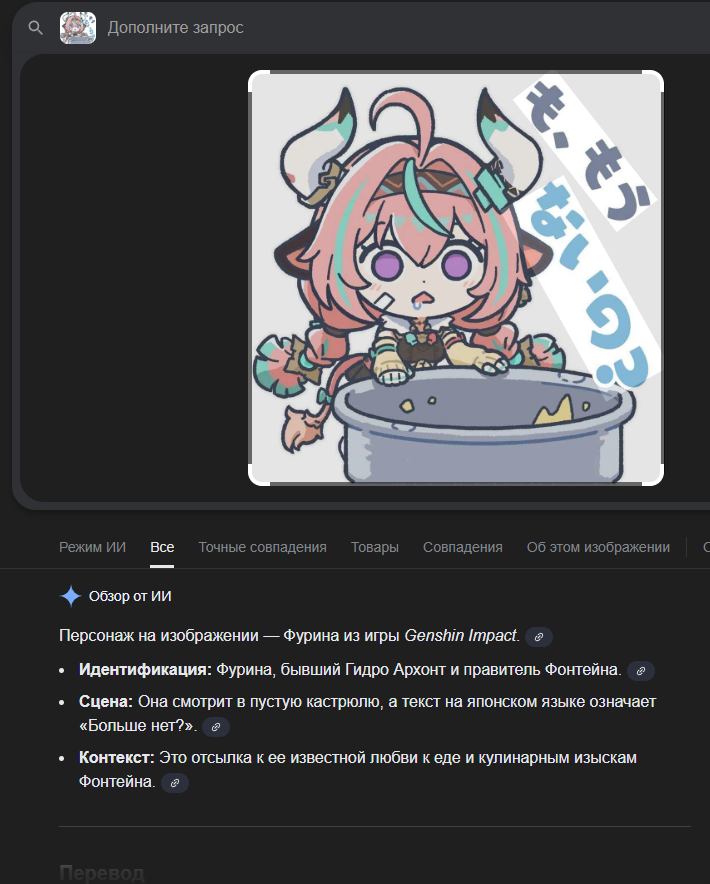Switch to the "Режим ИИ" tab
Image resolution: width=710 pixels, height=884 pixels.
[x=92, y=547]
